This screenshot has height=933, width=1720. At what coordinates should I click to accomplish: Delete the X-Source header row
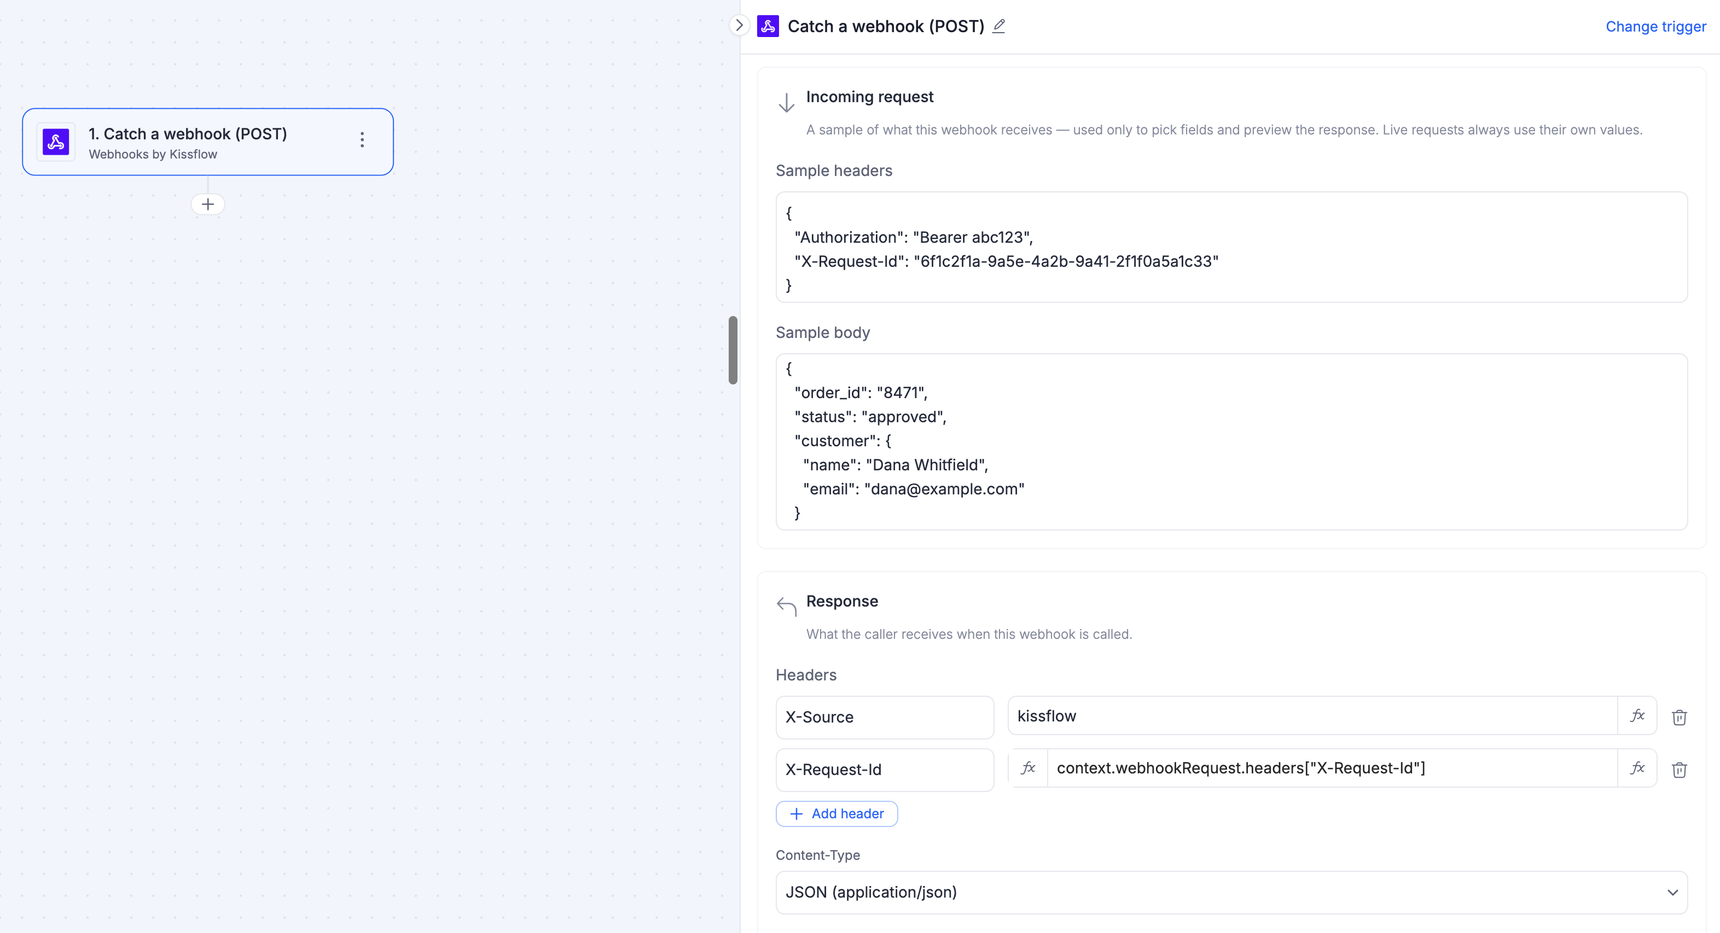[x=1679, y=717]
